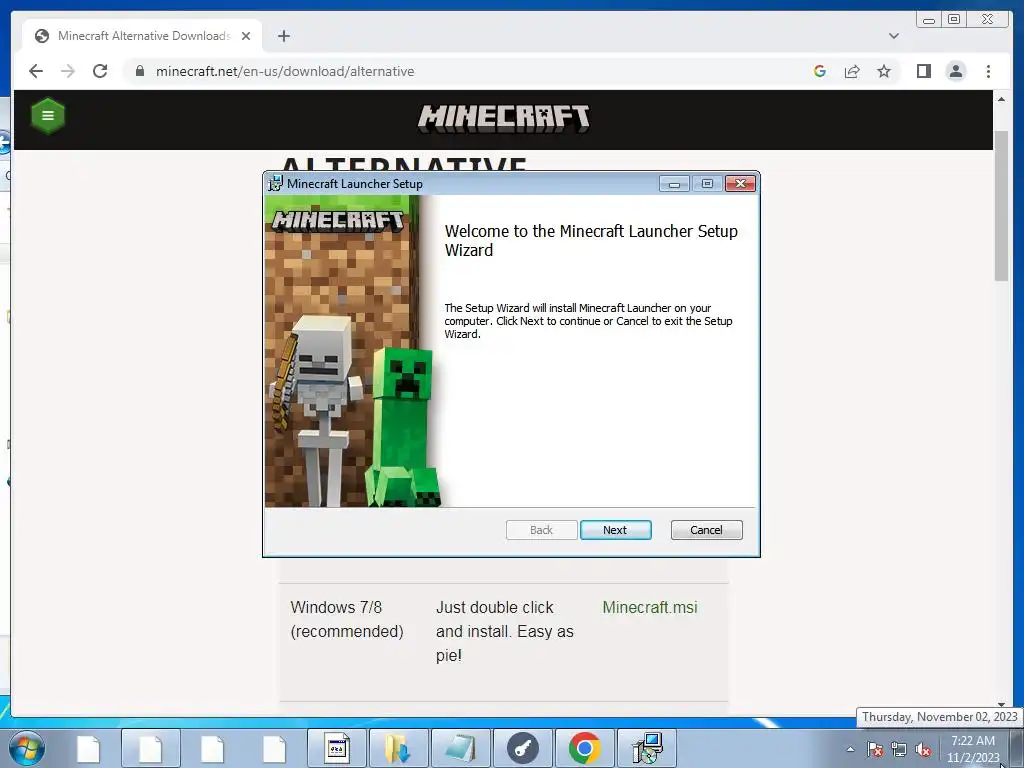This screenshot has height=768, width=1024.
Task: Open the Chrome profile avatar
Action: pyautogui.click(x=955, y=71)
